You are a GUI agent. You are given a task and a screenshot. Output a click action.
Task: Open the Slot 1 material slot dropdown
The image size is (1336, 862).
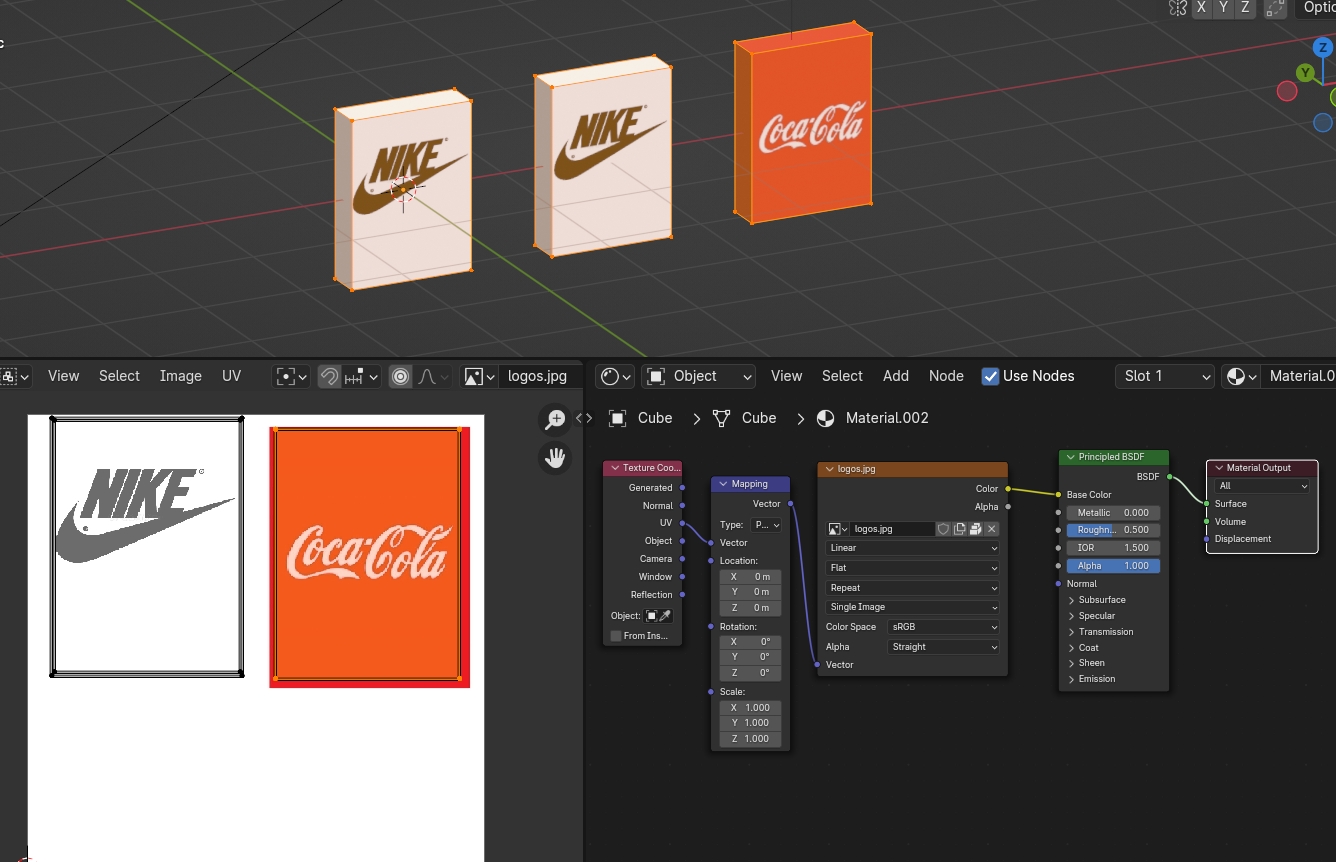1165,376
